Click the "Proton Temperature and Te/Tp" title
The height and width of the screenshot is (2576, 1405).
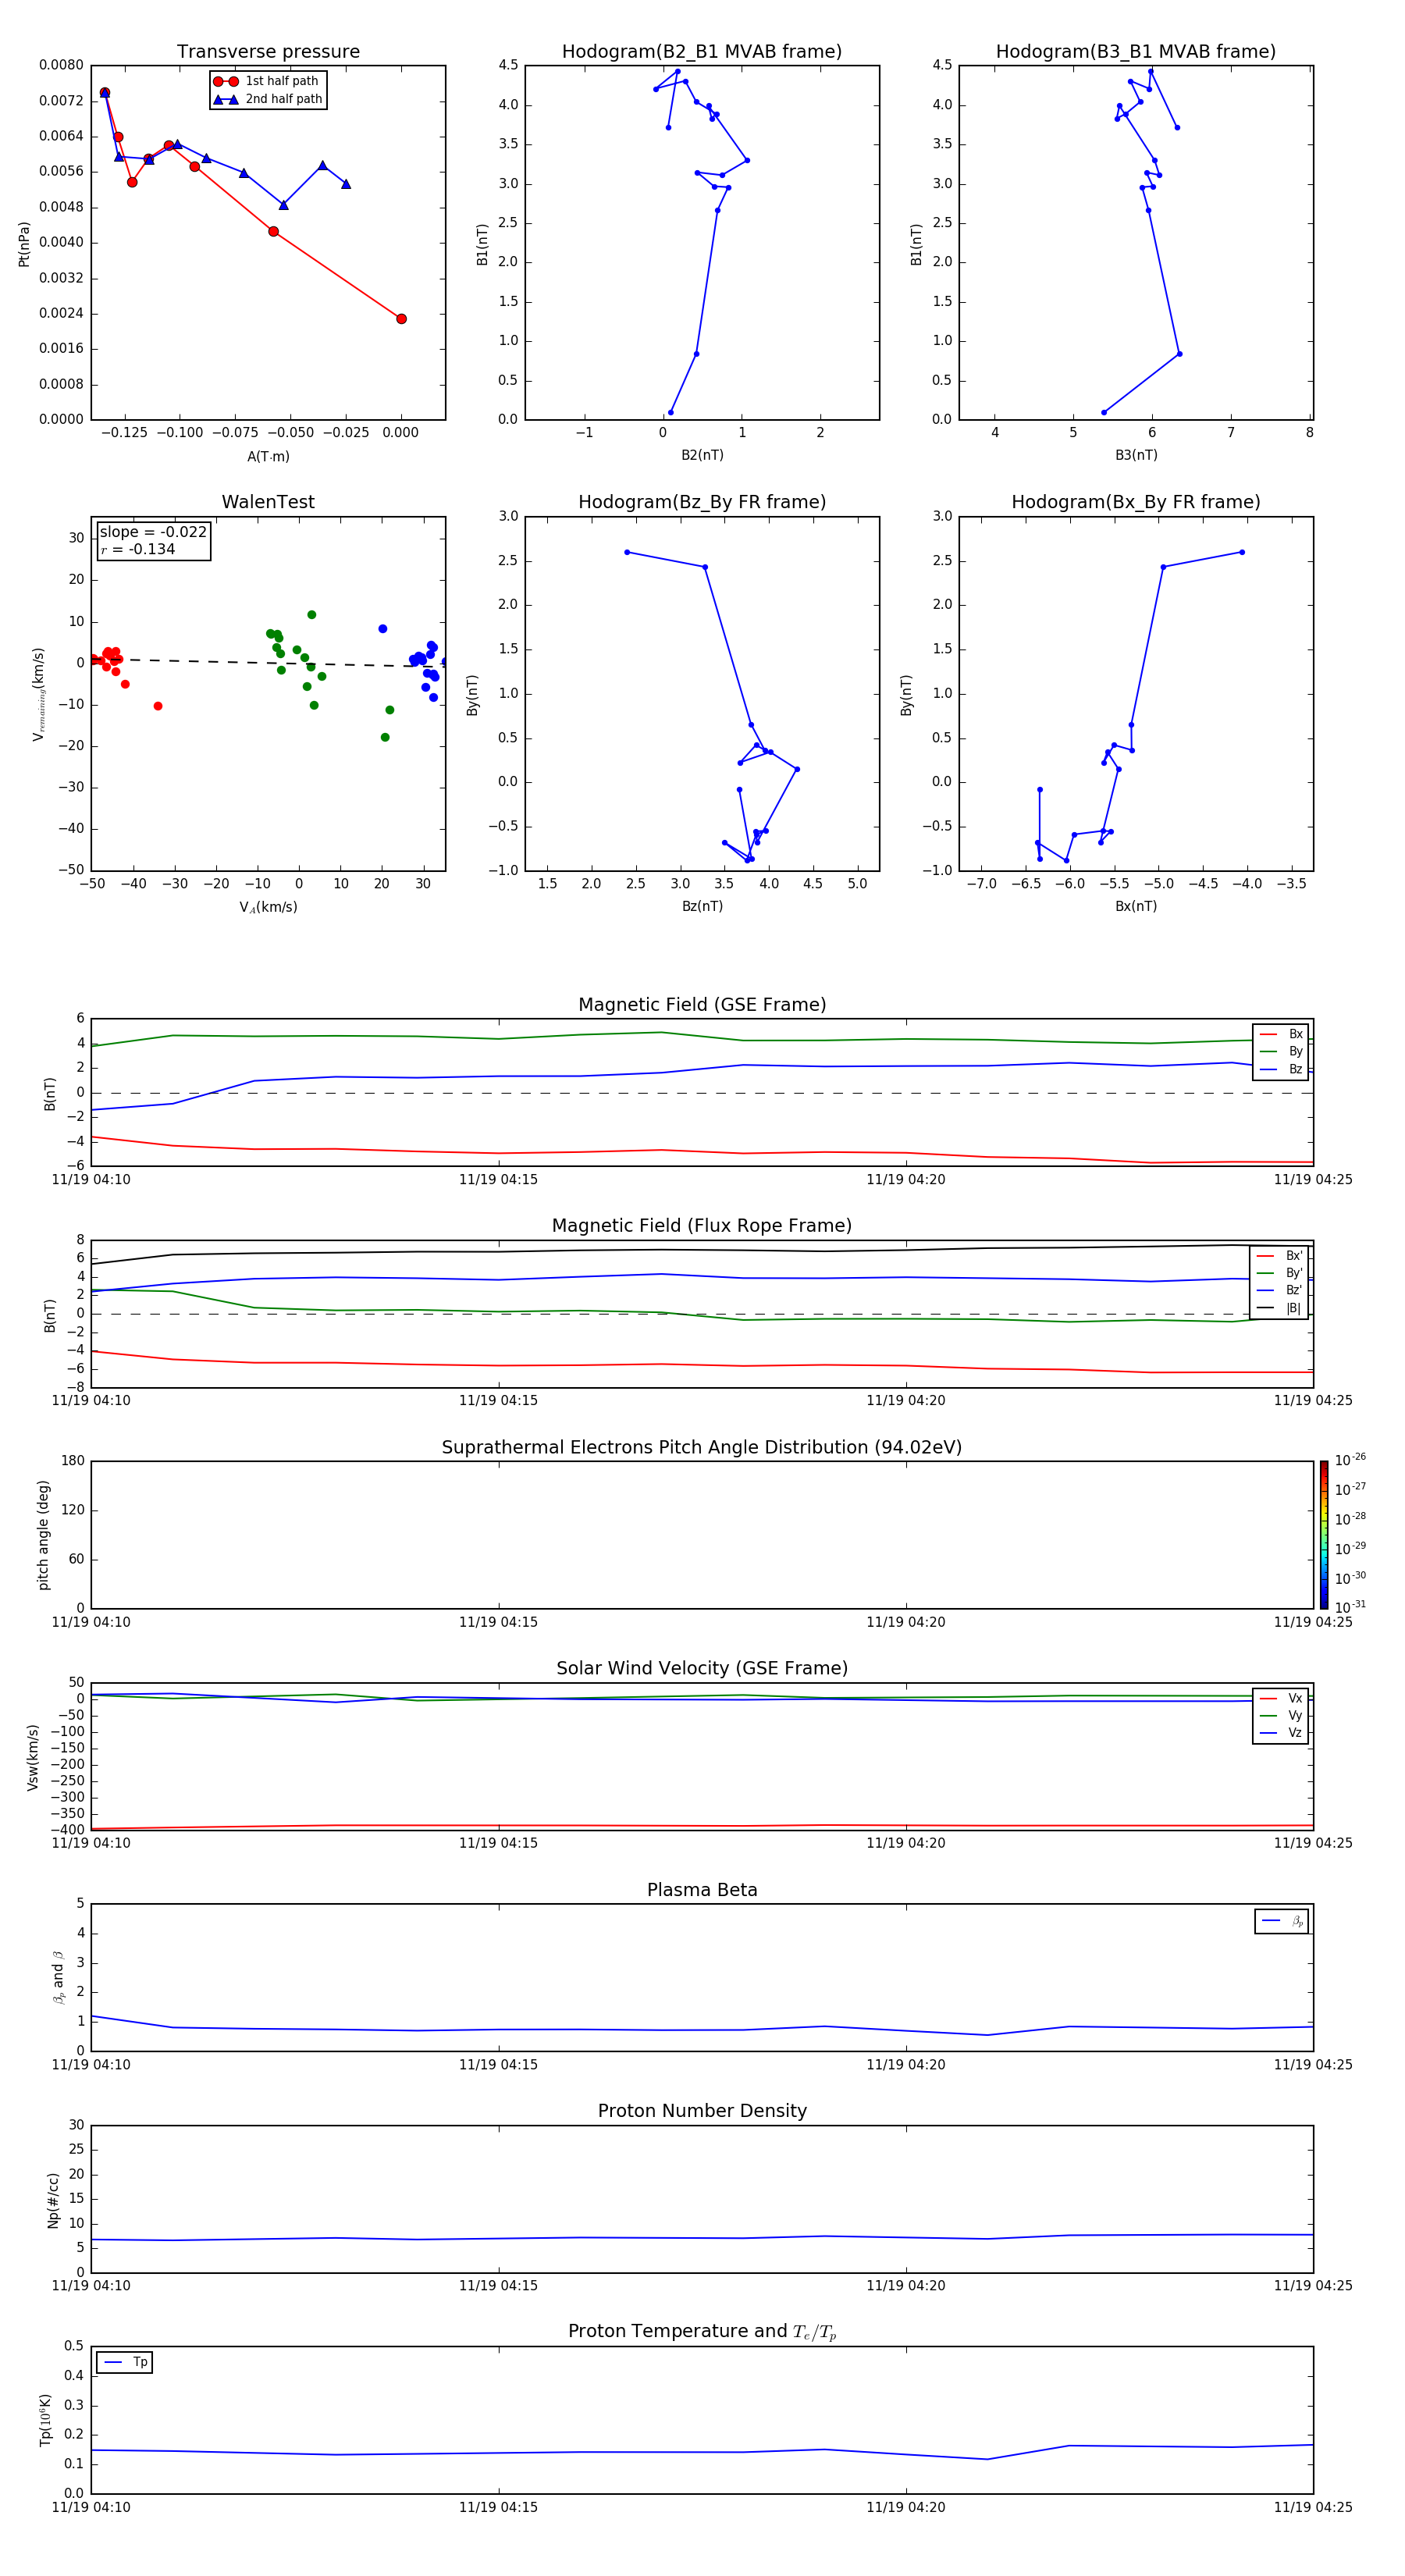click(702, 2331)
